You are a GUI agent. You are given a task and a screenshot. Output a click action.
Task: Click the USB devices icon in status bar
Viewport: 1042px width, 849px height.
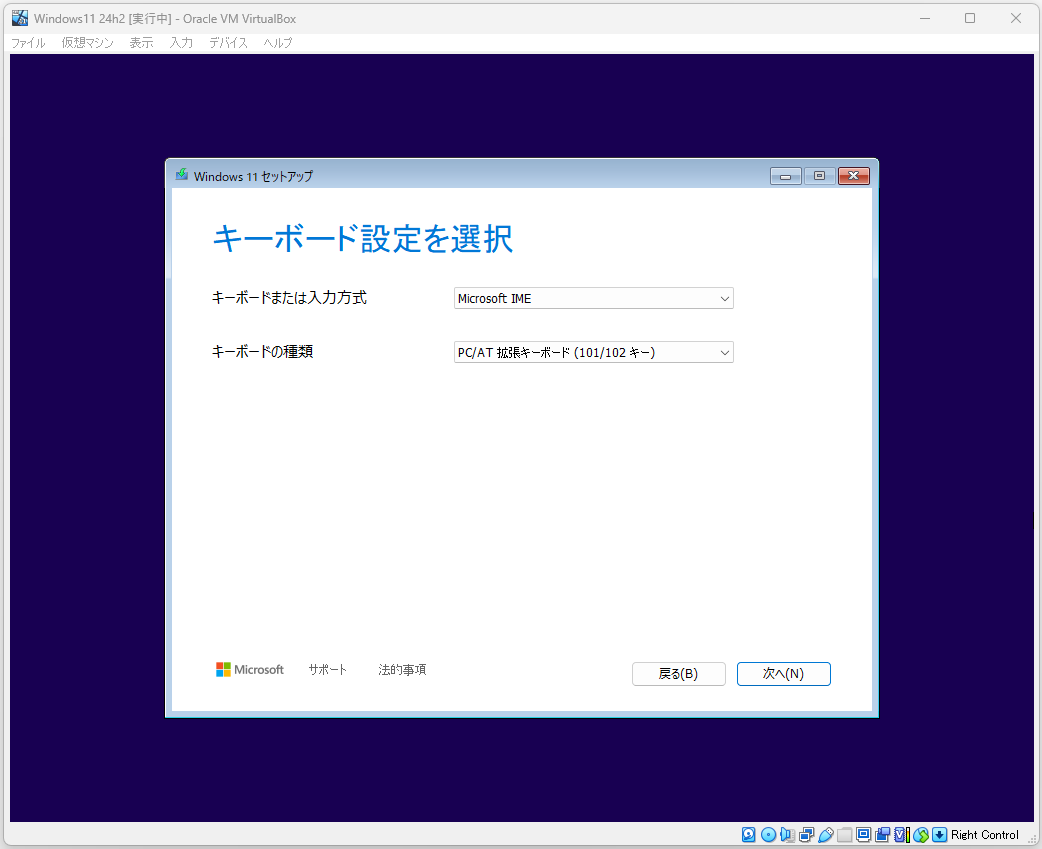(826, 834)
